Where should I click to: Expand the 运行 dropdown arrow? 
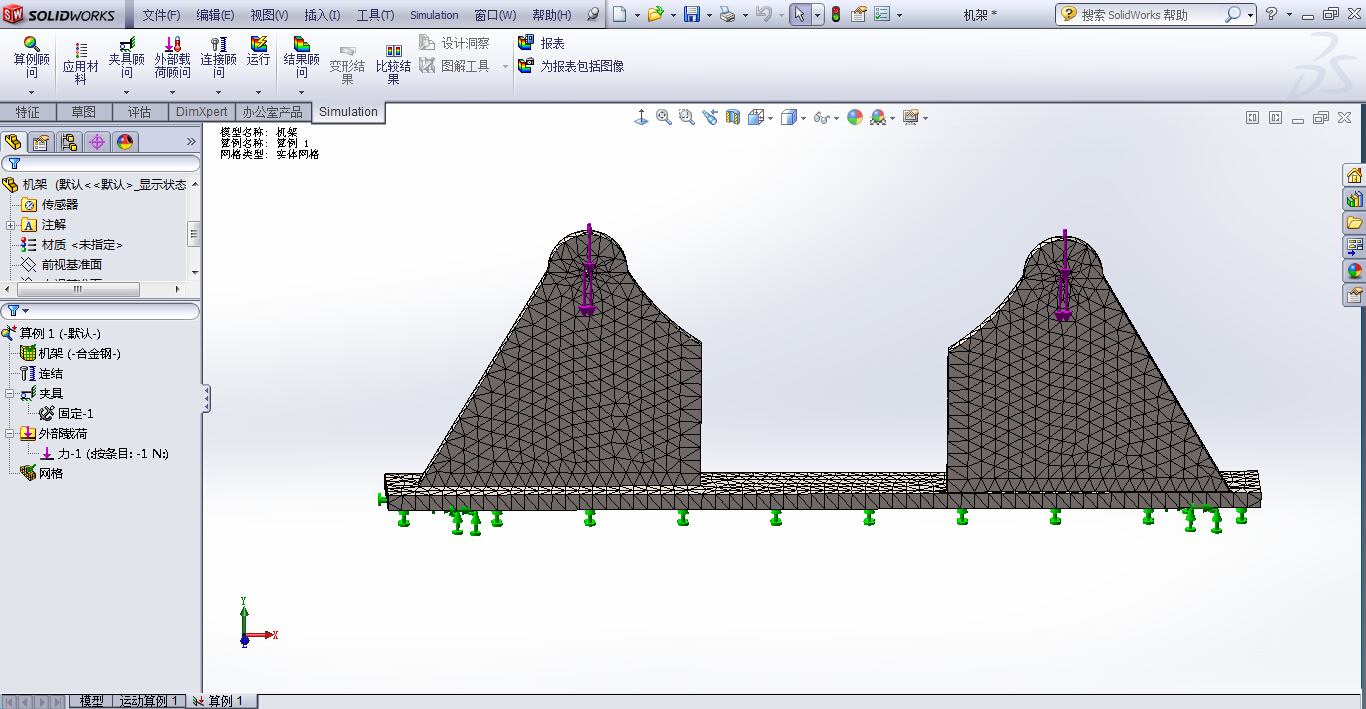click(259, 92)
